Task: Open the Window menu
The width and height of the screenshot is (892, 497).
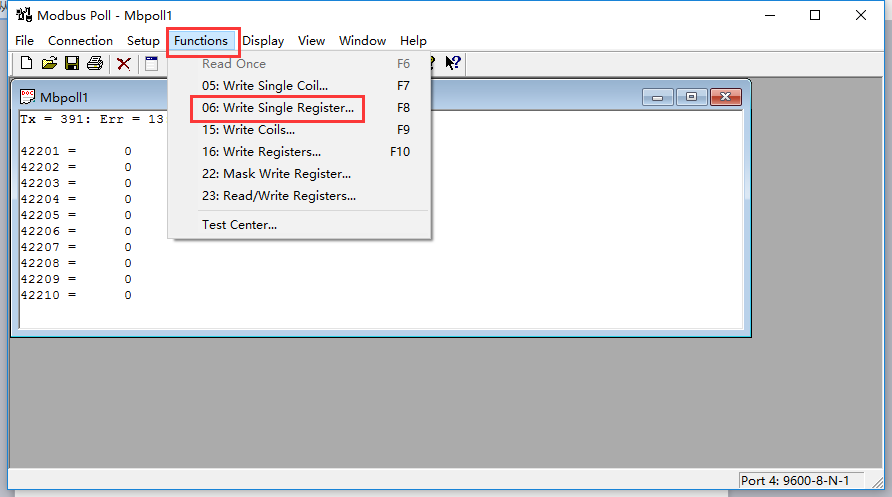Action: pyautogui.click(x=362, y=41)
